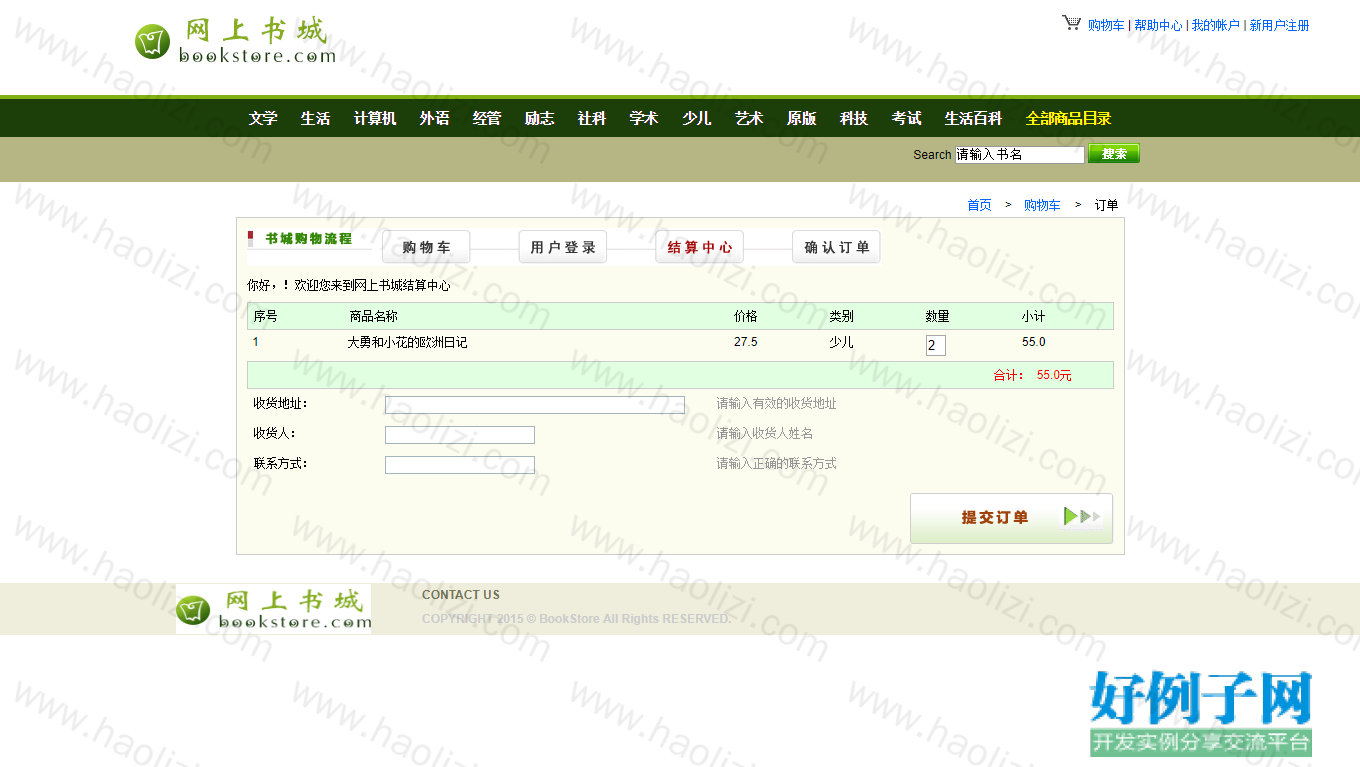Click the quantity field showing 2

tap(936, 346)
